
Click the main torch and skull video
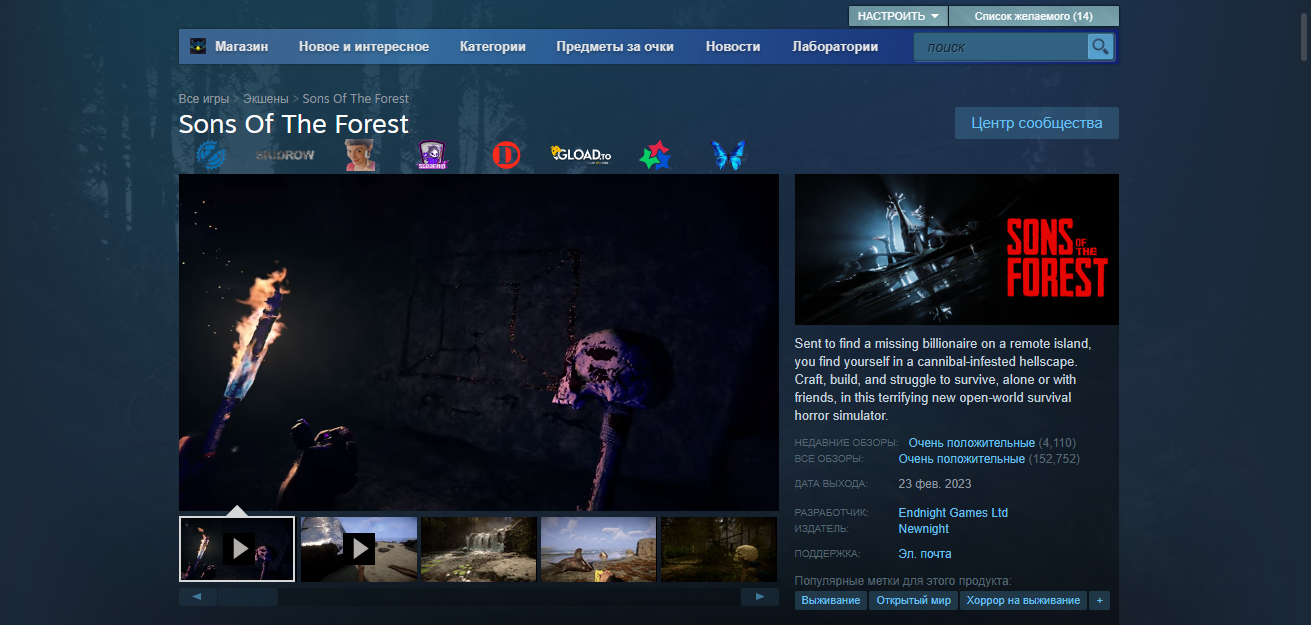coord(479,342)
